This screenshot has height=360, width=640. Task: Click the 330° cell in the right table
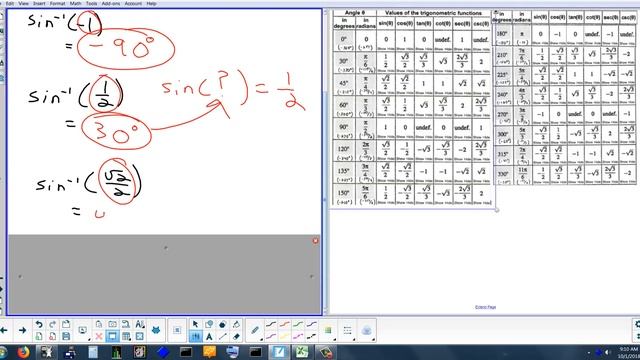pyautogui.click(x=502, y=176)
